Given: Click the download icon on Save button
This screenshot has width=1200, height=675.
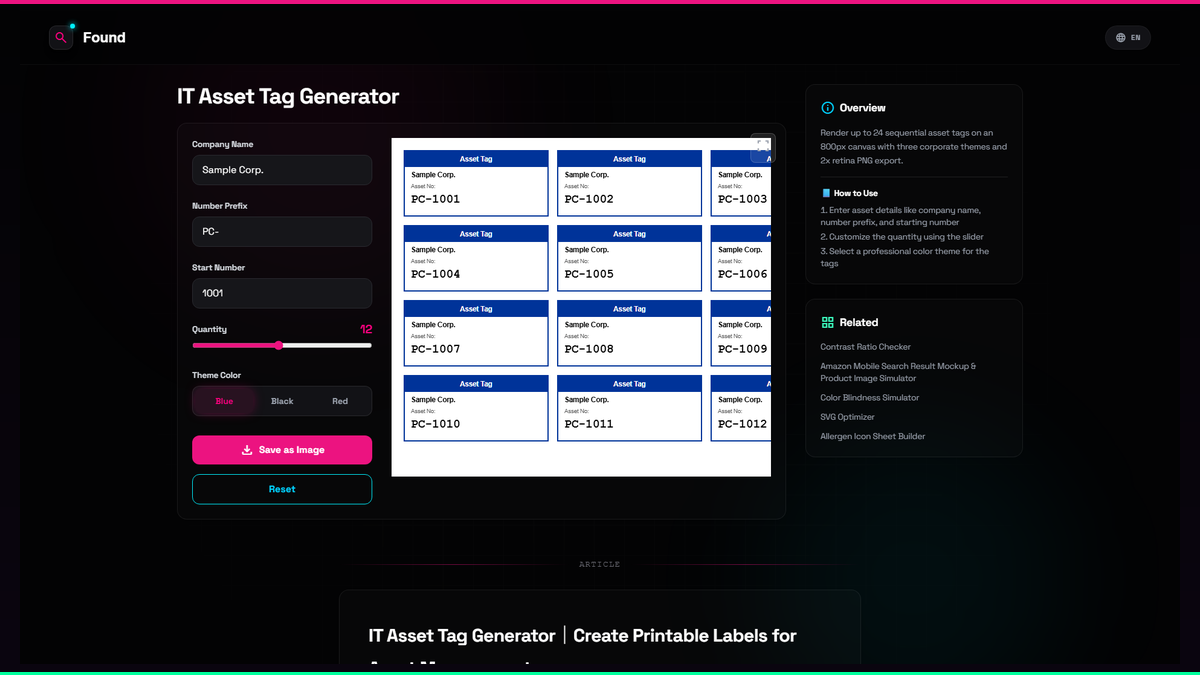Looking at the screenshot, I should tap(247, 450).
